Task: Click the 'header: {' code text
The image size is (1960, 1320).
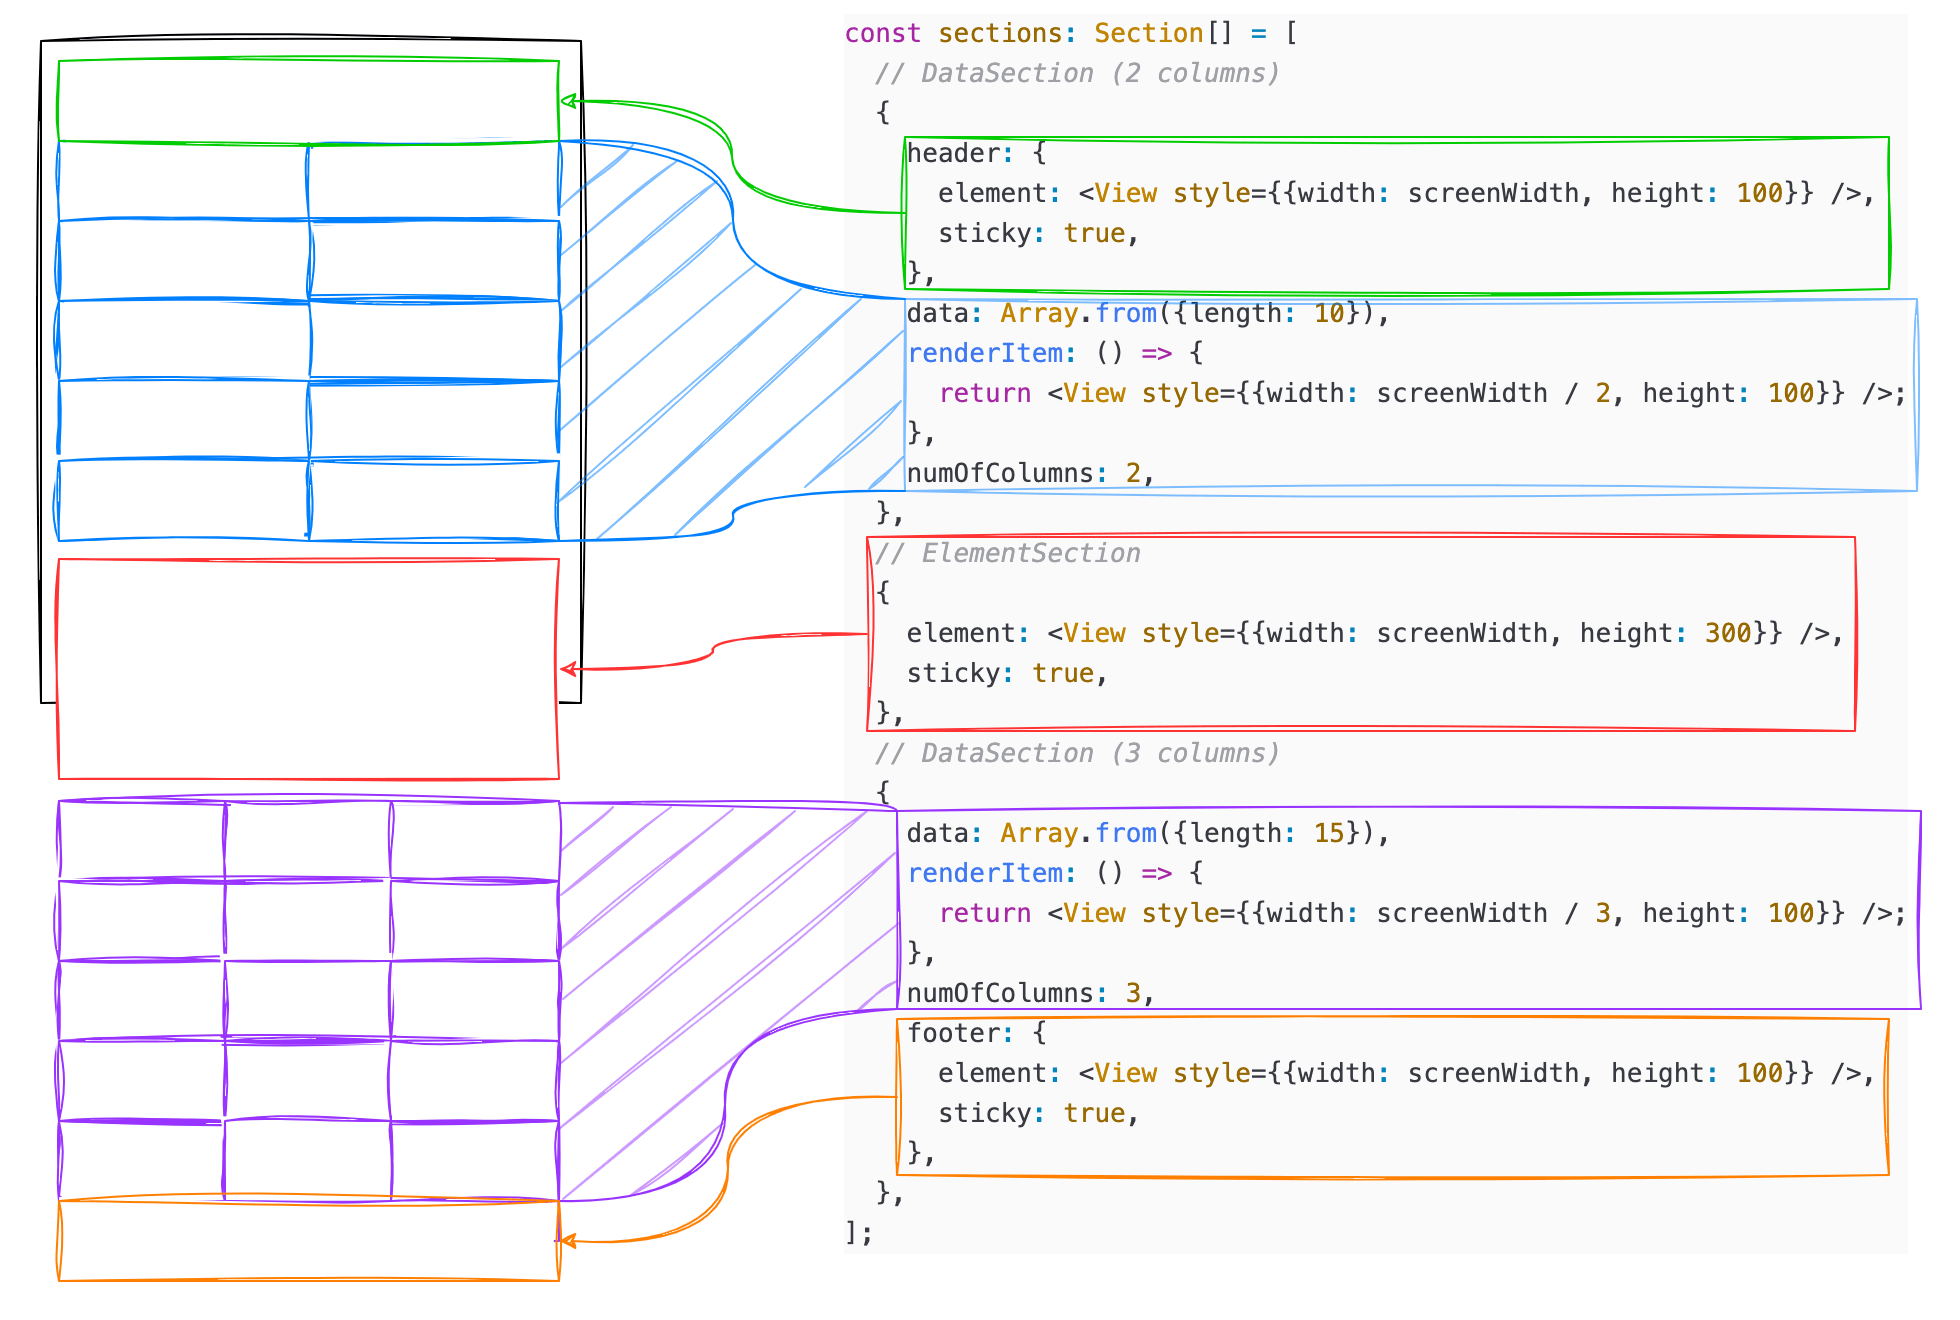Action: pos(976,153)
